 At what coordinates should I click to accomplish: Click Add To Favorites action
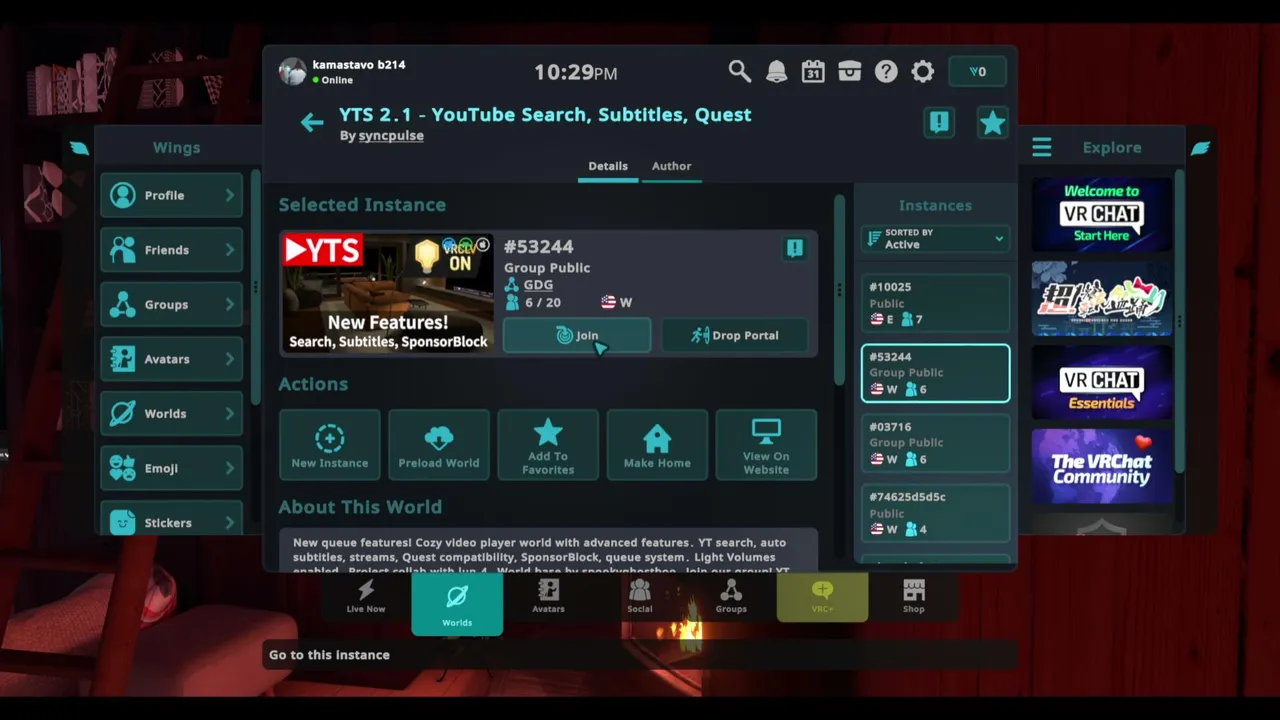548,445
